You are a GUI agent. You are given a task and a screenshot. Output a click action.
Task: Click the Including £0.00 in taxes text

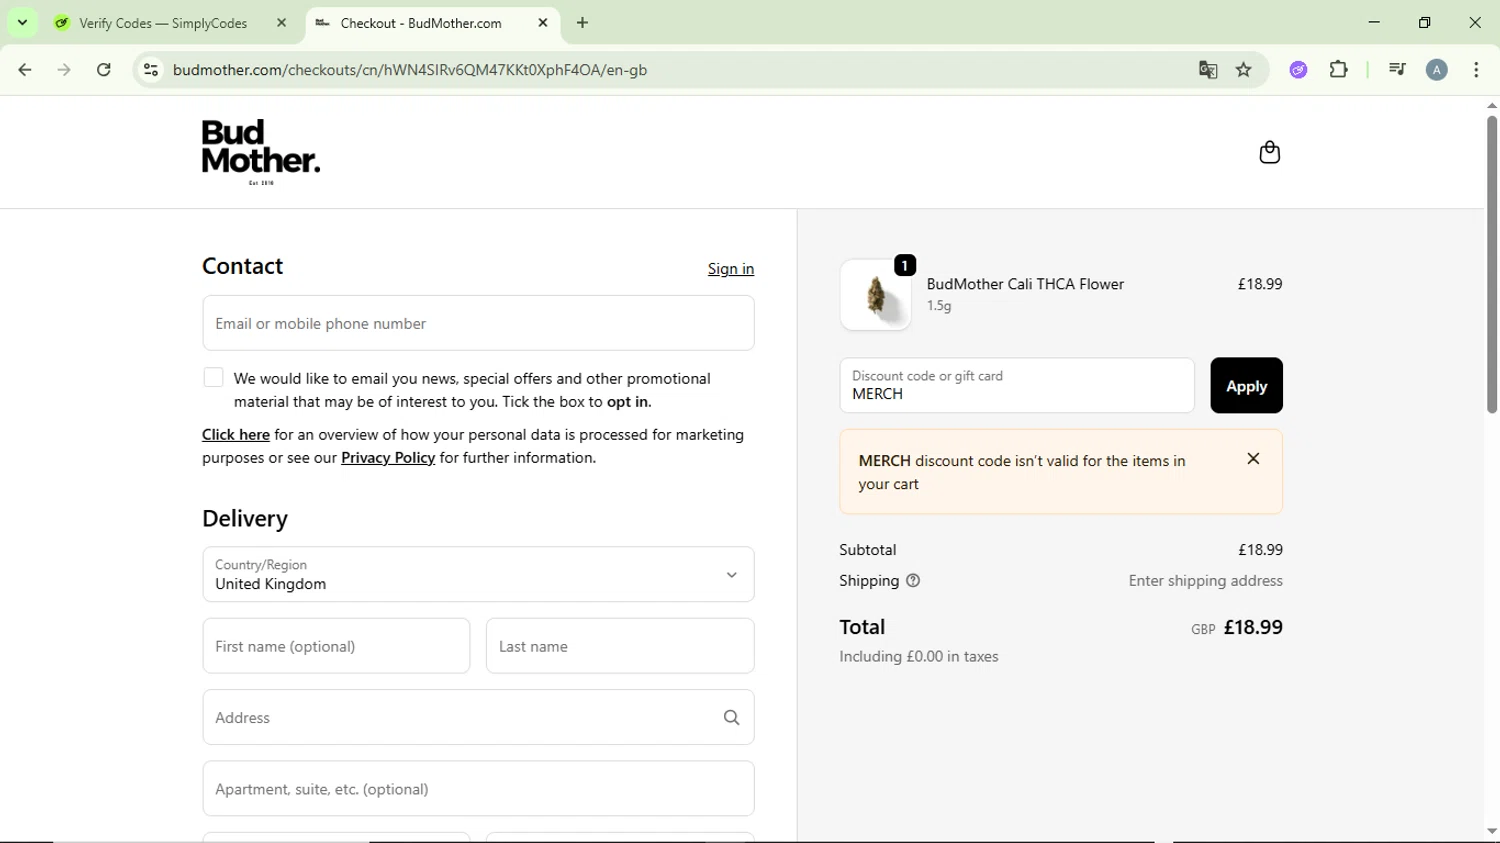(919, 657)
